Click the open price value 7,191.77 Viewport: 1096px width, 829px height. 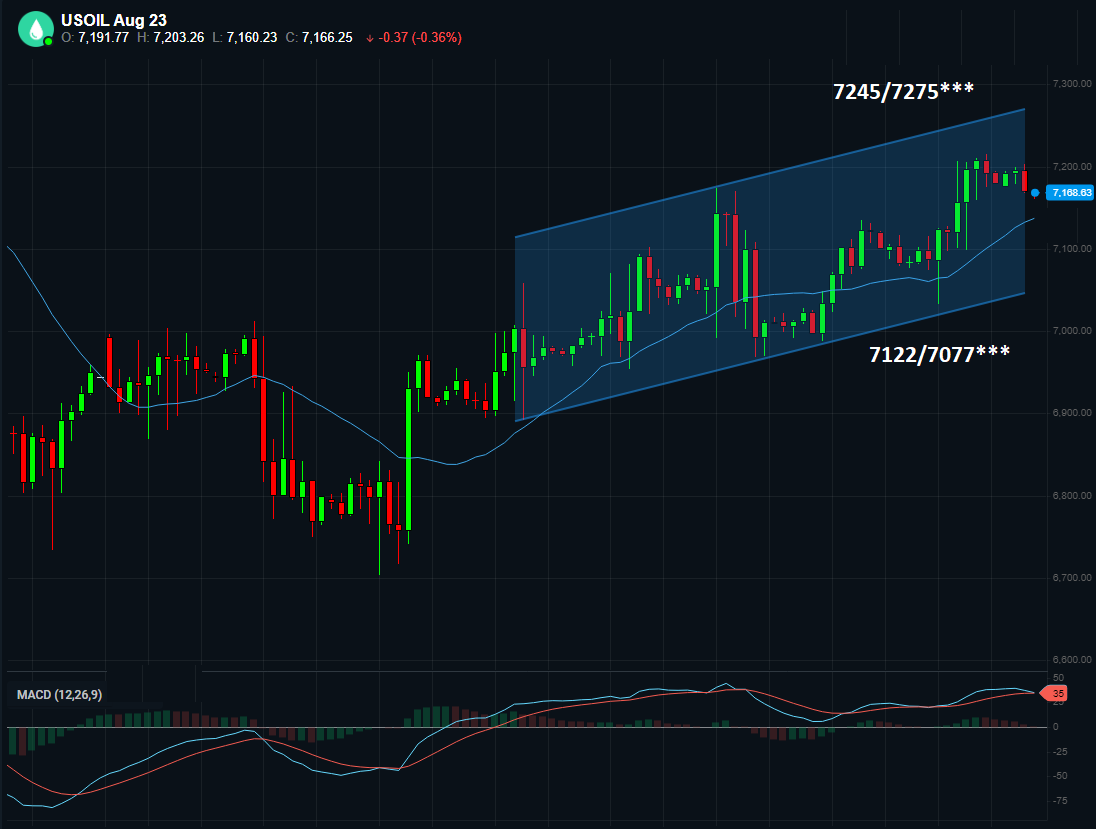tap(103, 38)
